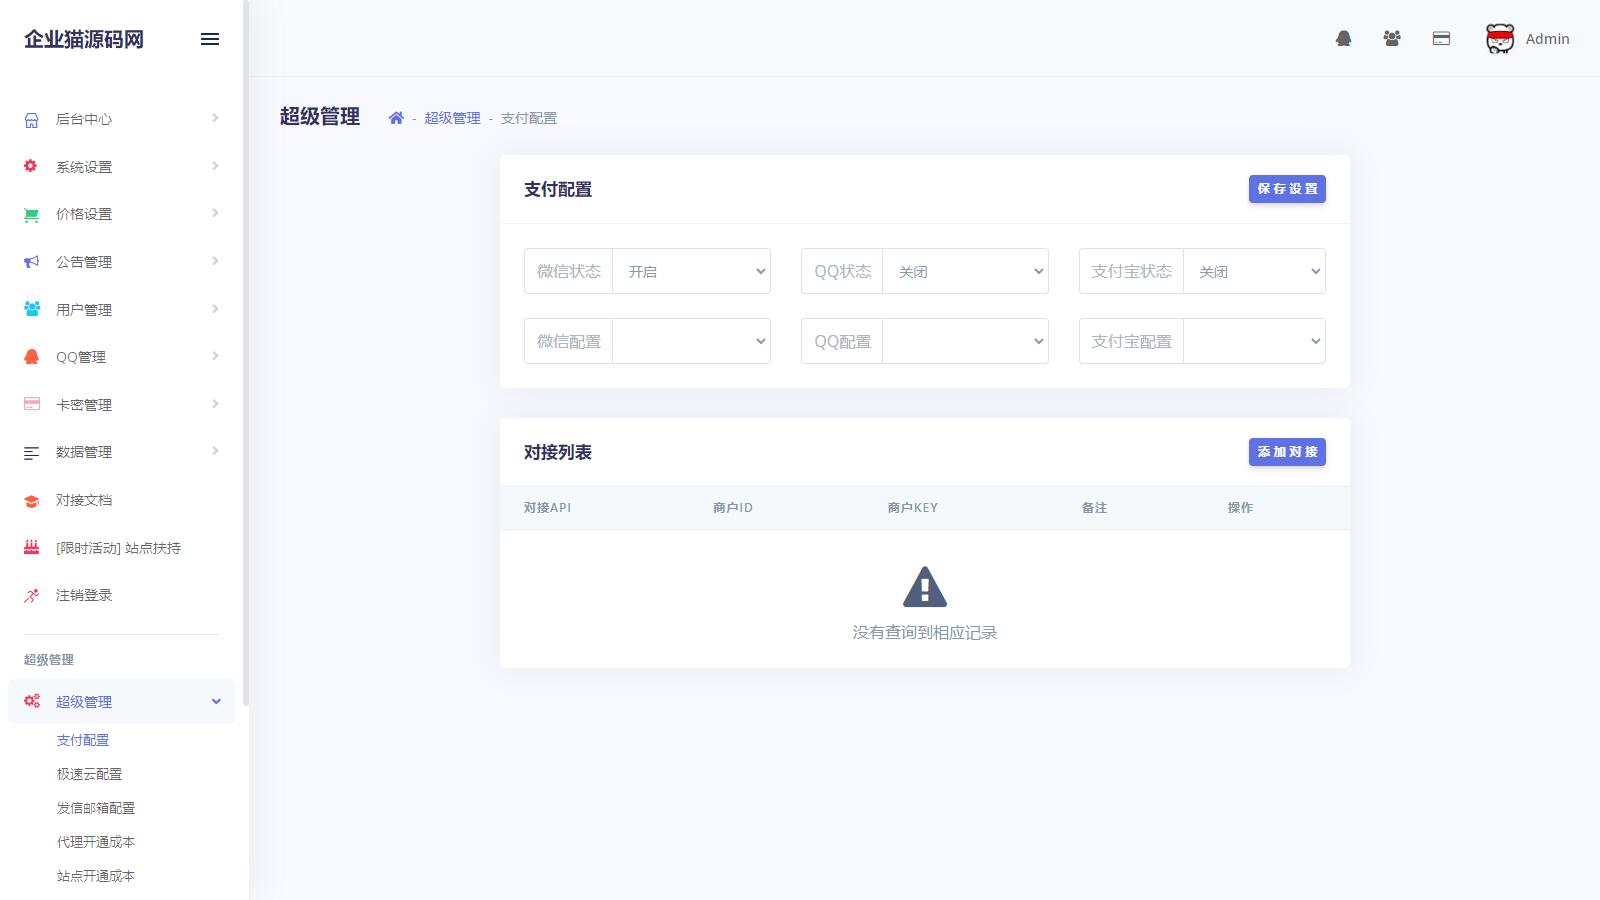This screenshot has height=900, width=1600.
Task: Open notifications bell icon in header
Action: tap(1344, 39)
